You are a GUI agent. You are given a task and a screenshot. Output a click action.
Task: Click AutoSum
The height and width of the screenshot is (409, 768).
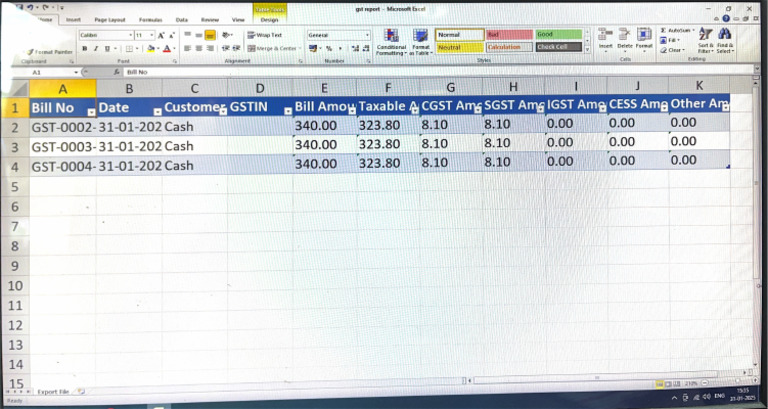pyautogui.click(x=678, y=30)
